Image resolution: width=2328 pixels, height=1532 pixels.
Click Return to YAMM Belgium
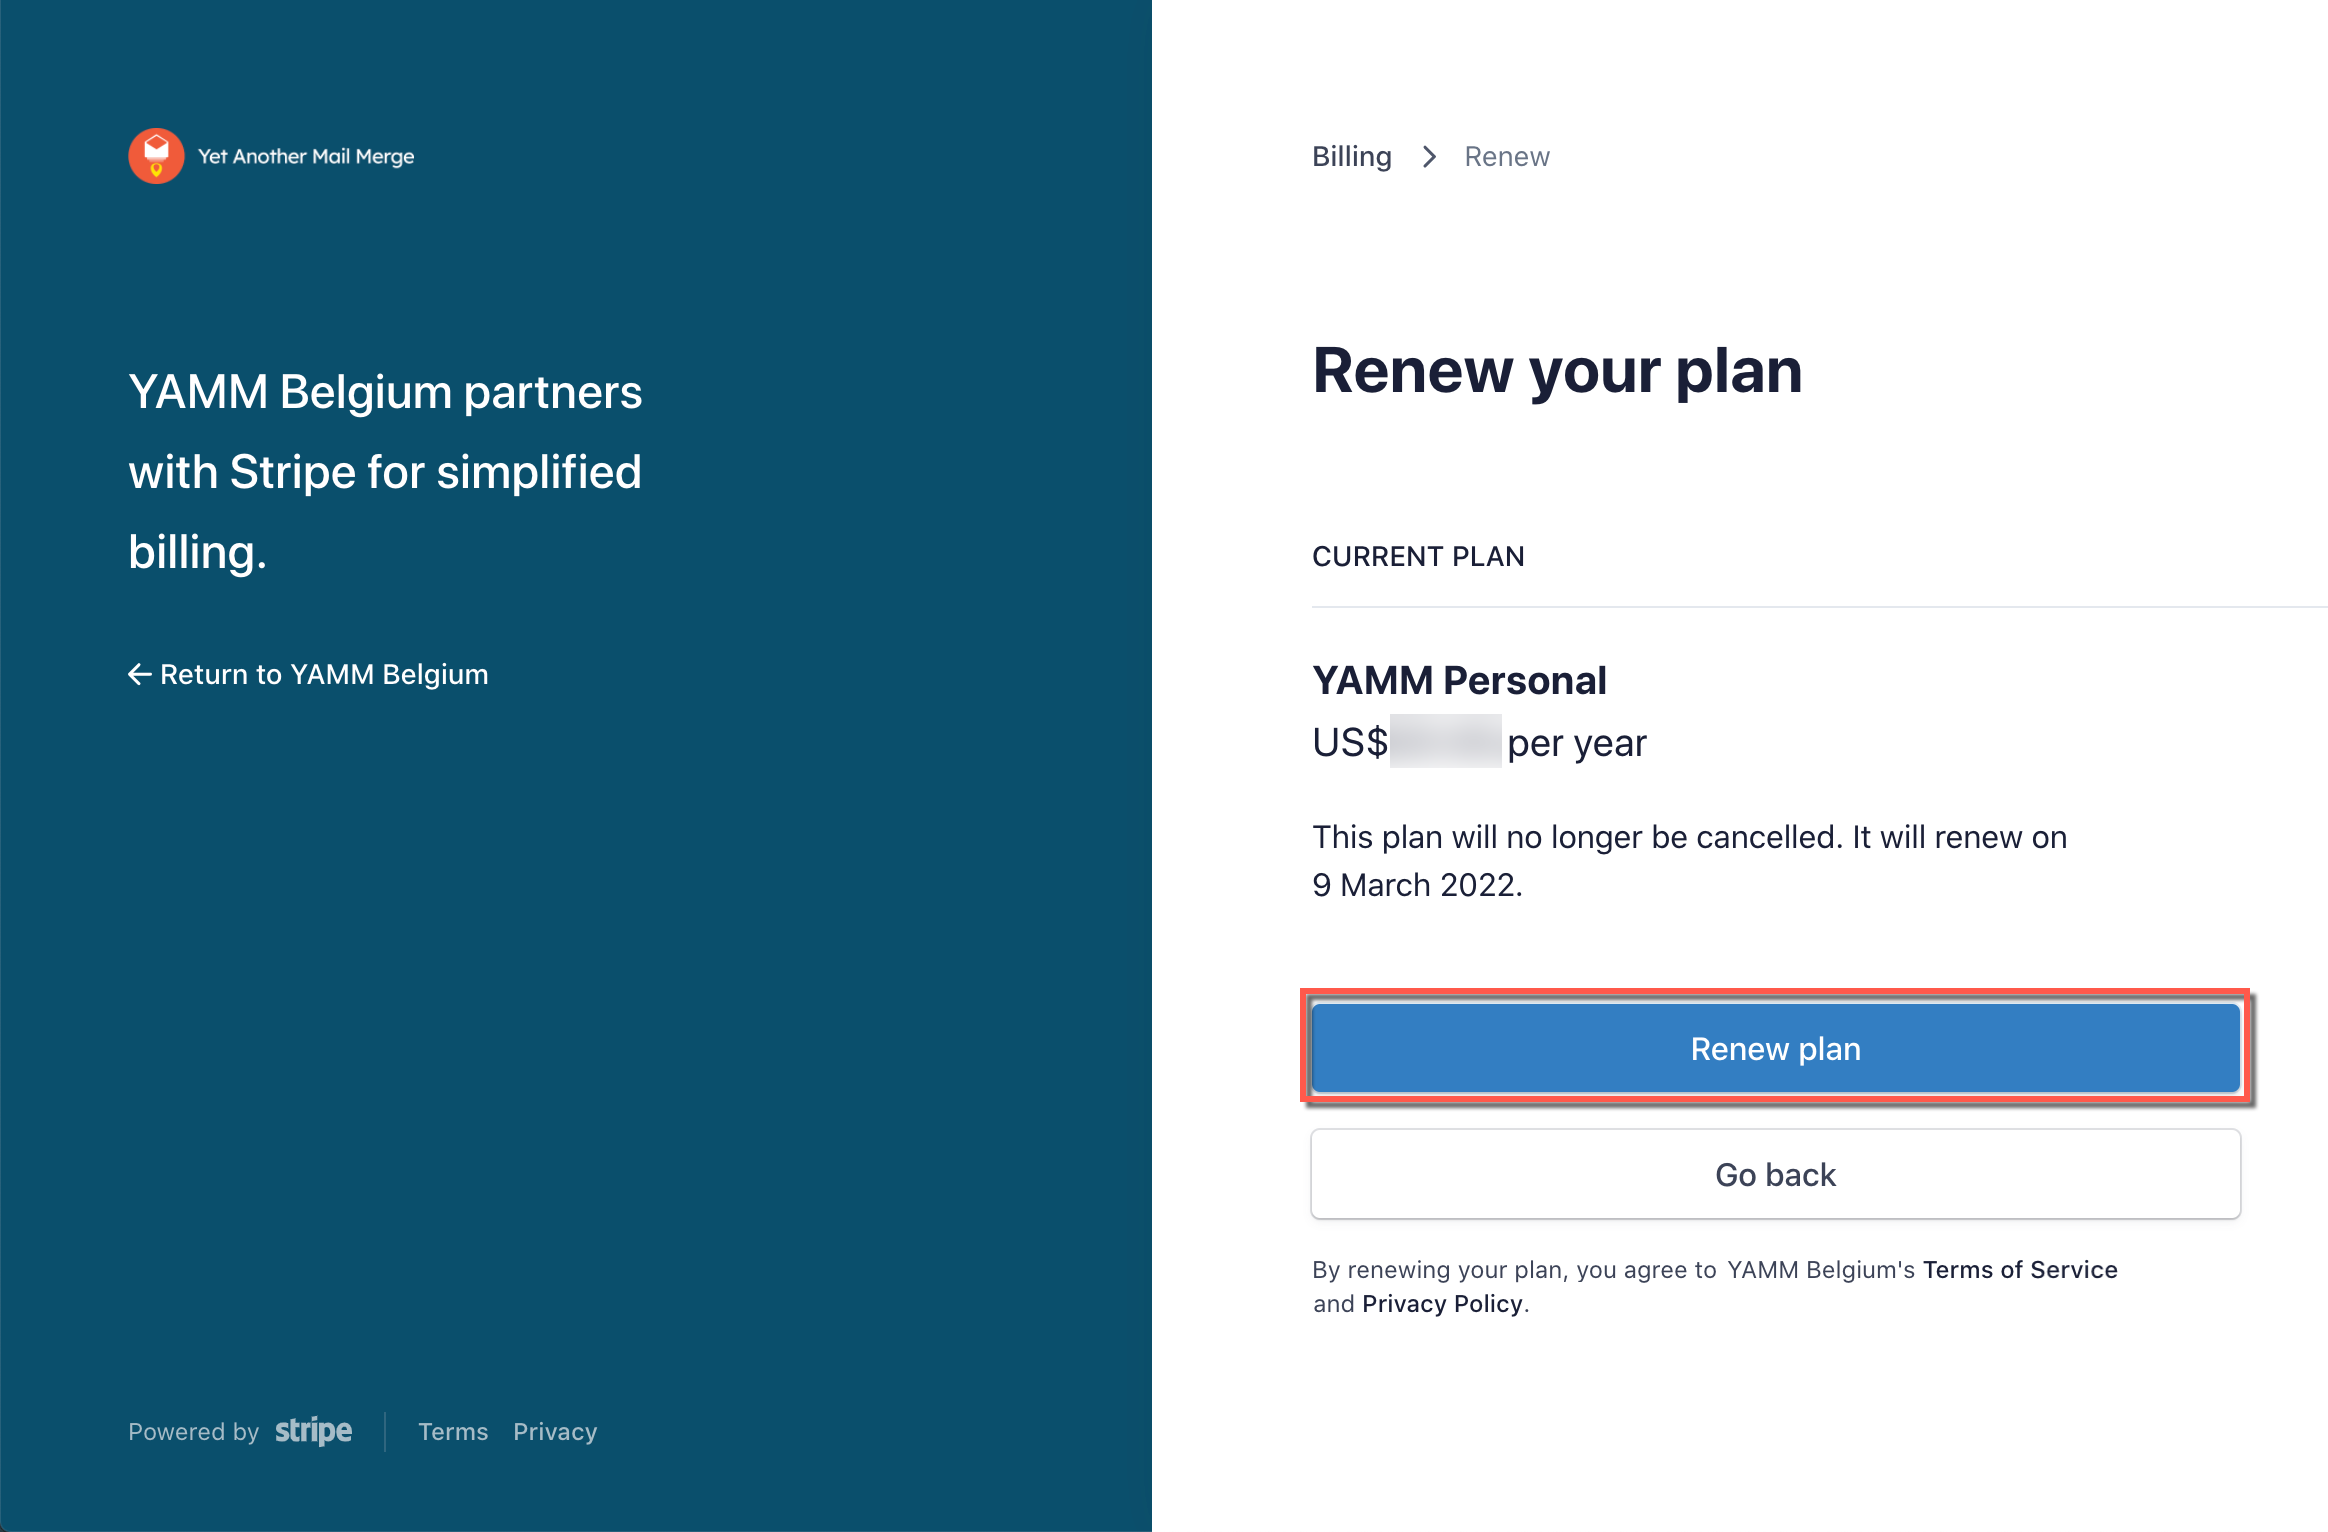(x=324, y=674)
